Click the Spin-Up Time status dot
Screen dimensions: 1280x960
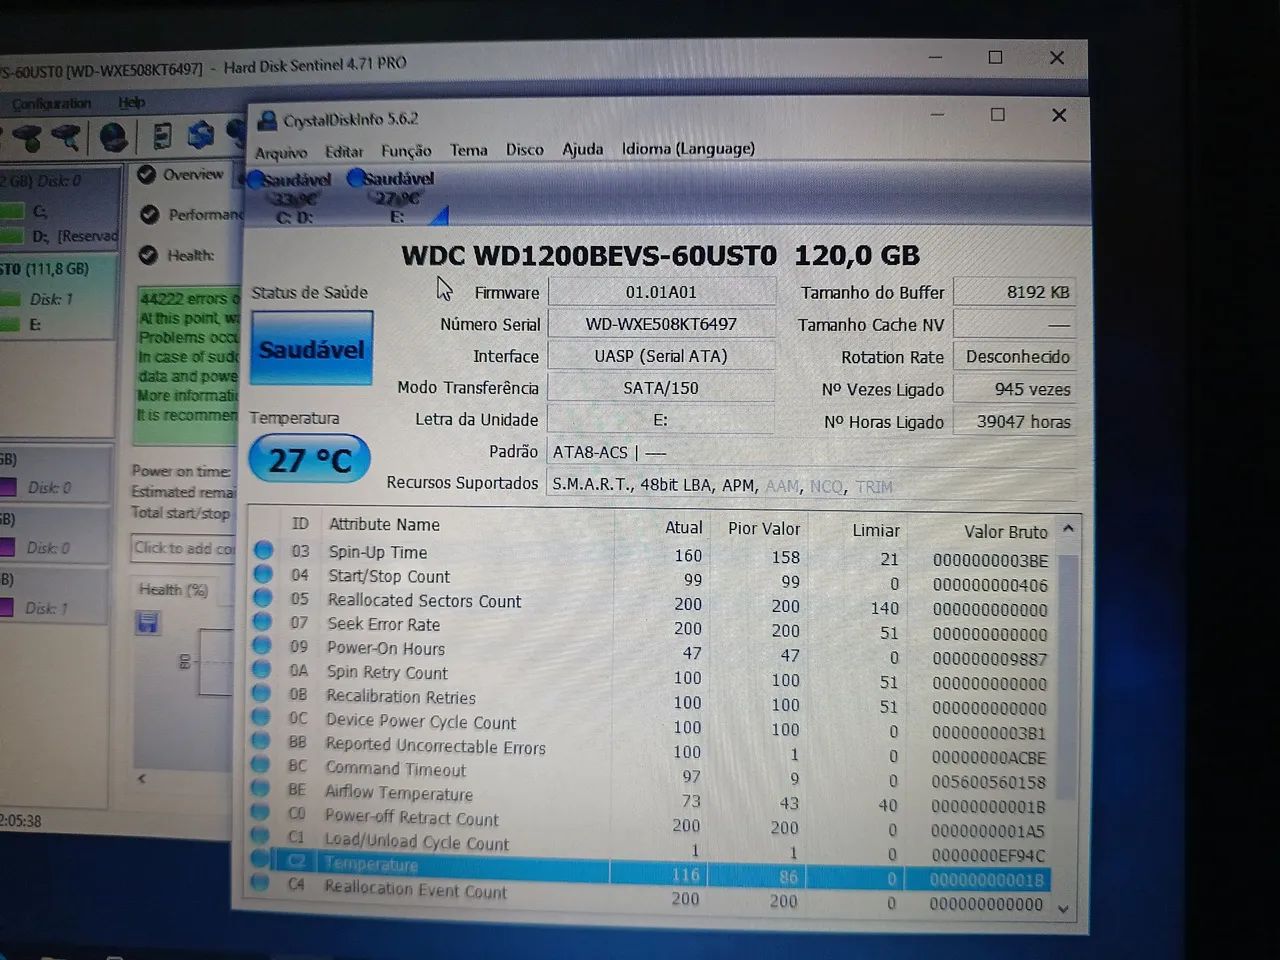(x=263, y=550)
